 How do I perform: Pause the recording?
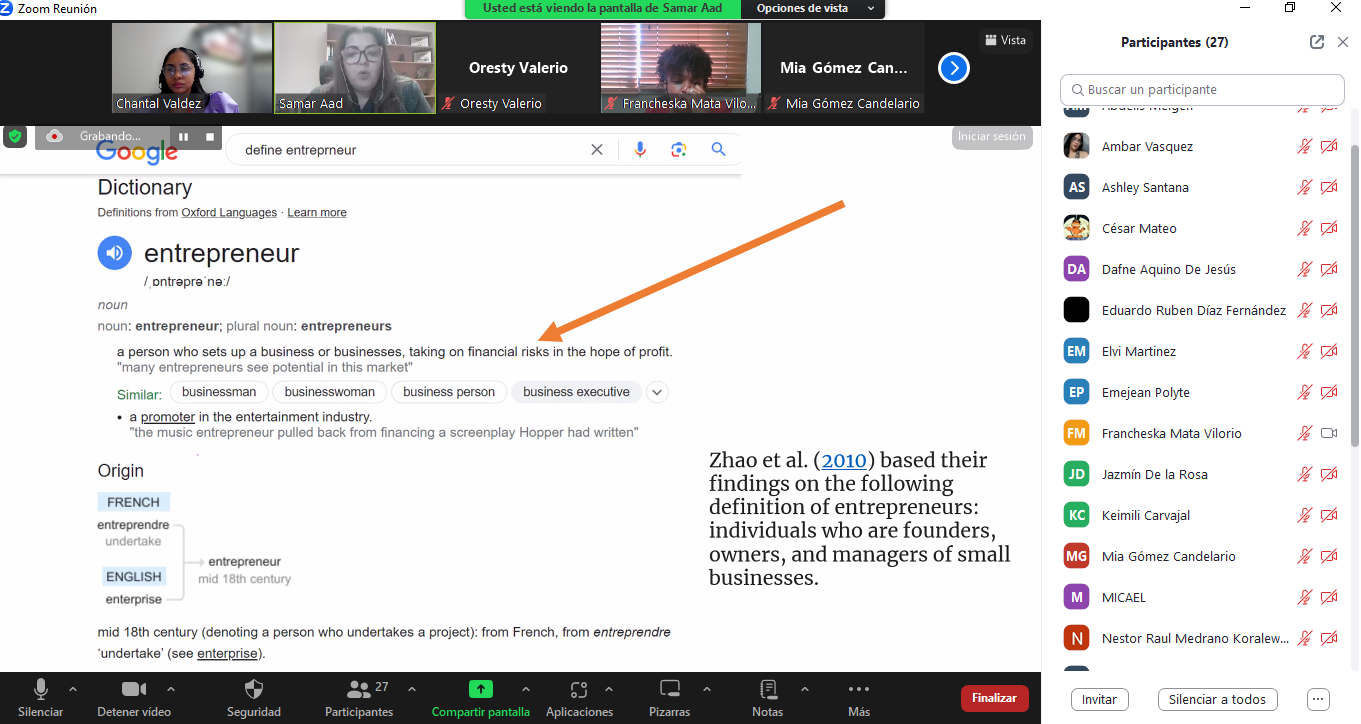click(184, 136)
